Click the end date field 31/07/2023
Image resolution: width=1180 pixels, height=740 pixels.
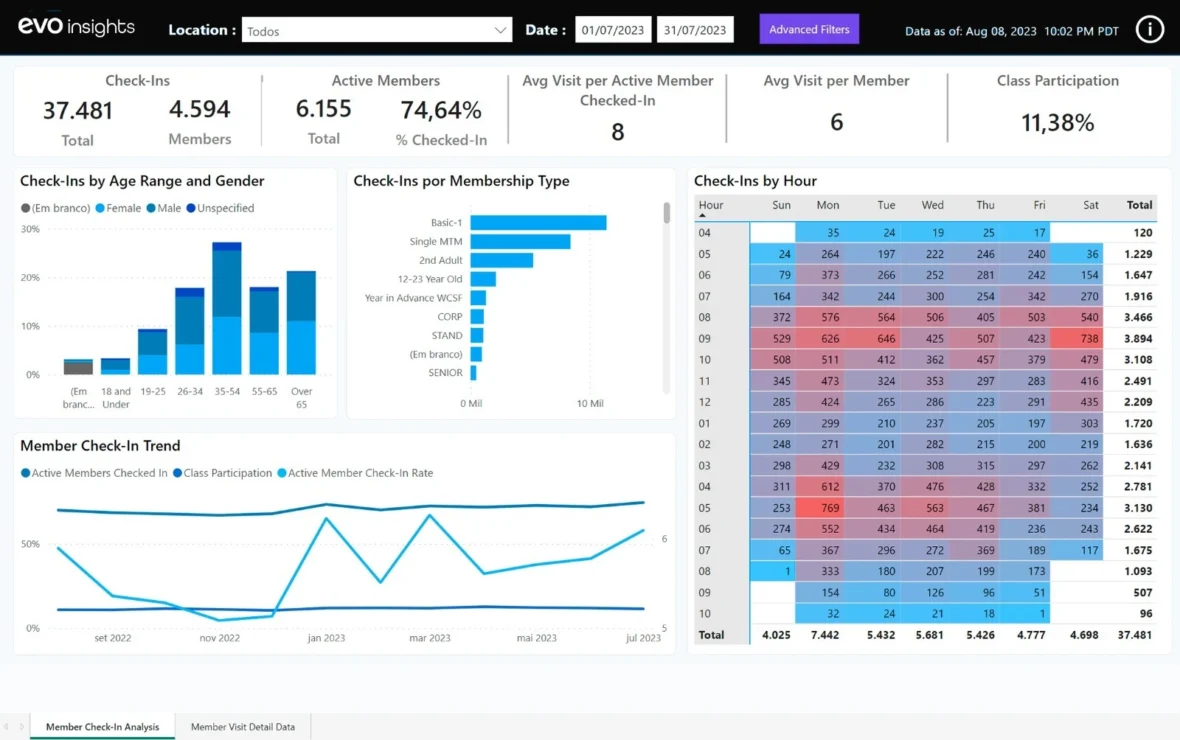click(696, 30)
